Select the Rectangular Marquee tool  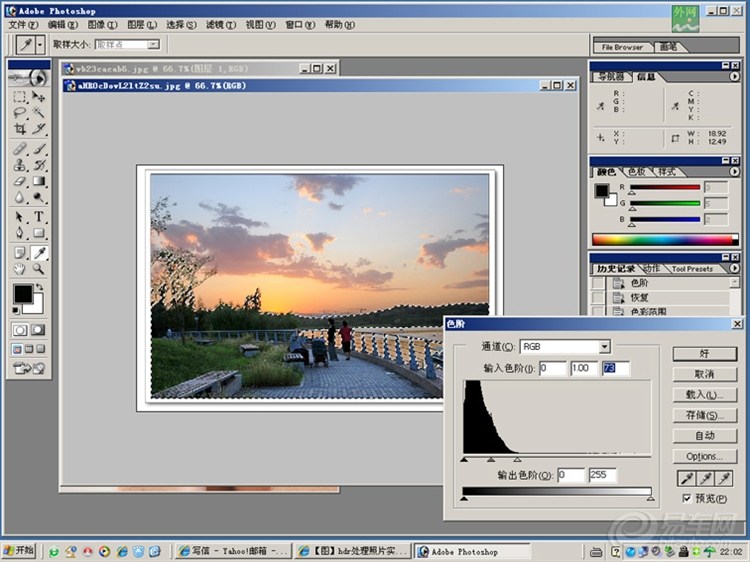tap(20, 97)
